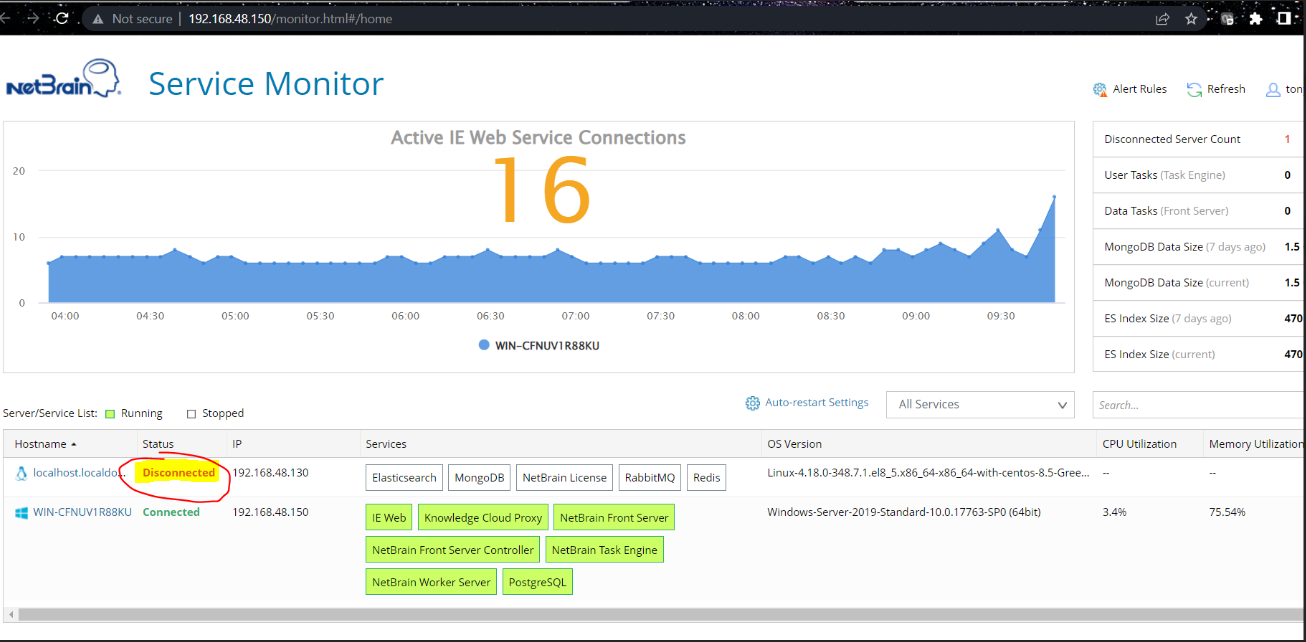Click the Windows-Server-2019 OS version text
The height and width of the screenshot is (642, 1306).
(x=904, y=512)
